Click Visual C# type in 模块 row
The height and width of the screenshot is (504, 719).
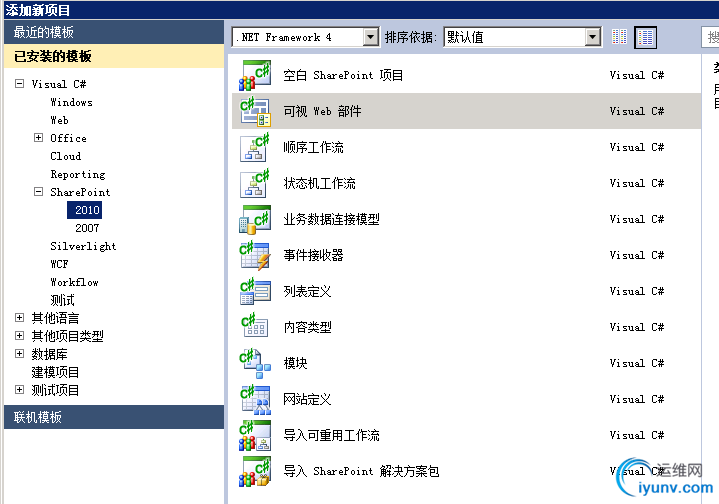(636, 363)
